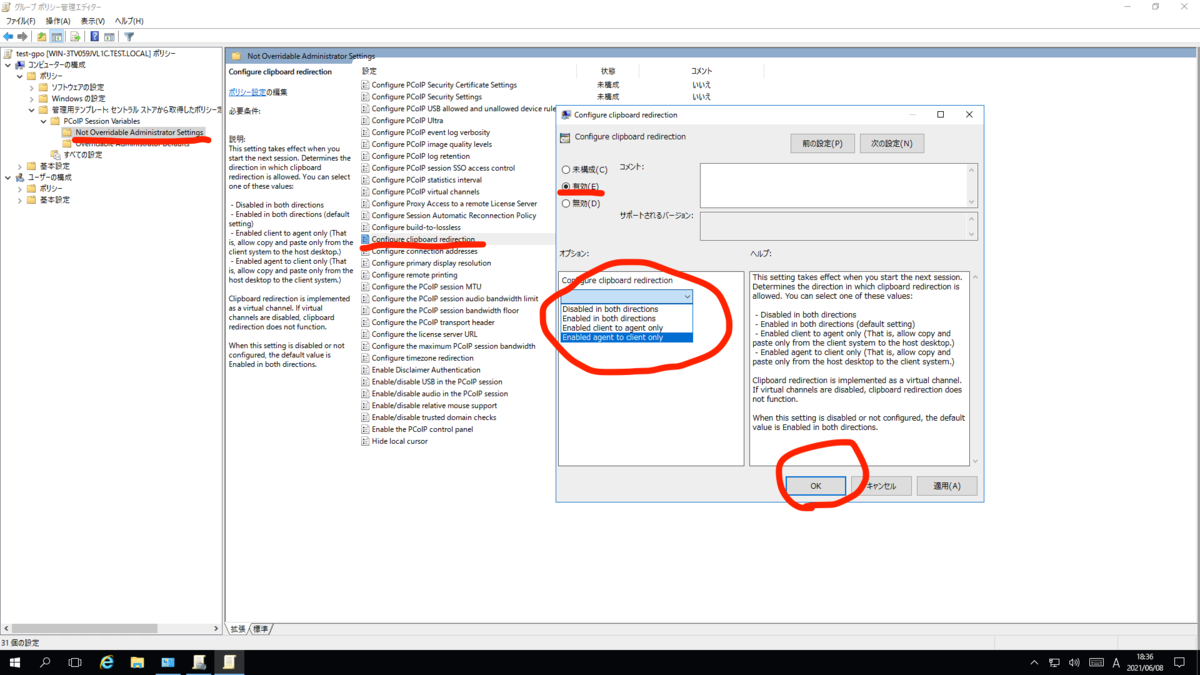The width and height of the screenshot is (1200, 675).
Task: Select 'Configure remote printing' setting row
Action: pos(414,275)
